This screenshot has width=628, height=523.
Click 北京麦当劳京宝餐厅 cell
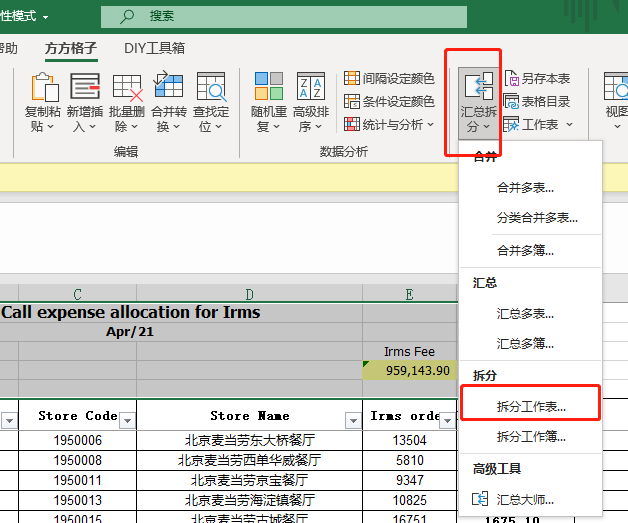[x=249, y=481]
